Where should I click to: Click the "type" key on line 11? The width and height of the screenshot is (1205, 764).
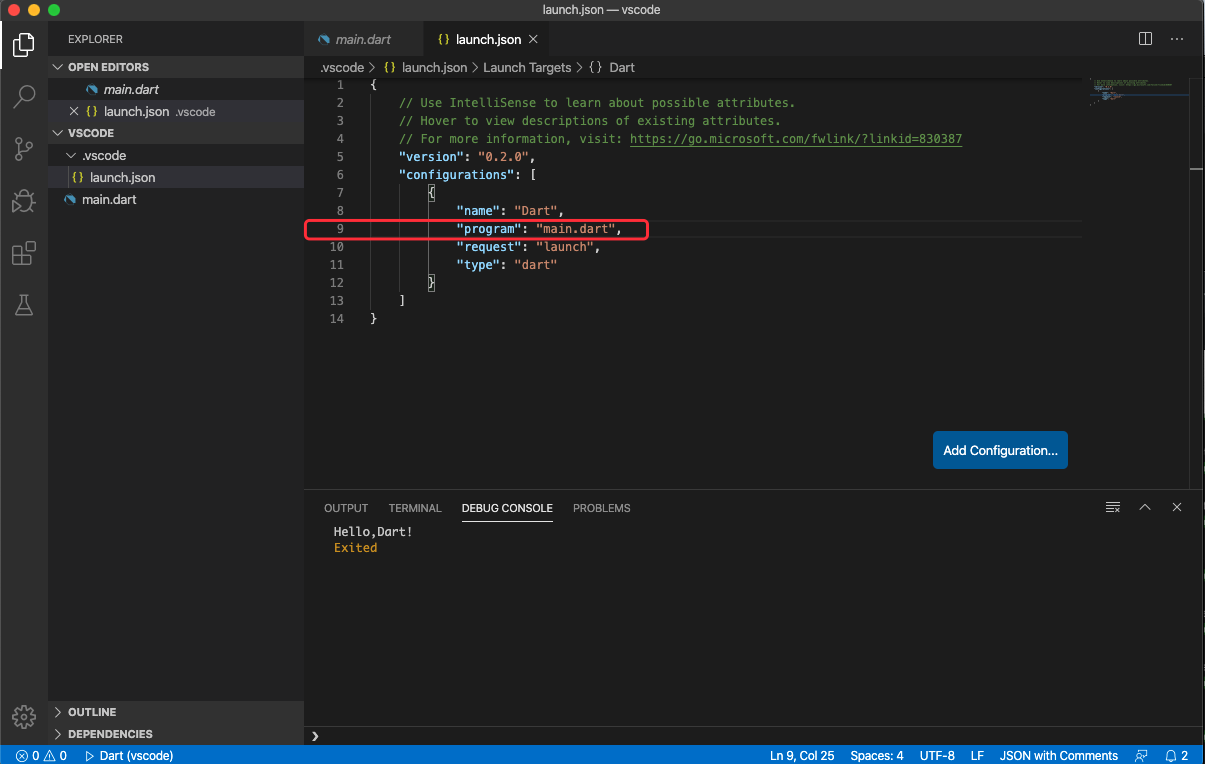coord(477,265)
